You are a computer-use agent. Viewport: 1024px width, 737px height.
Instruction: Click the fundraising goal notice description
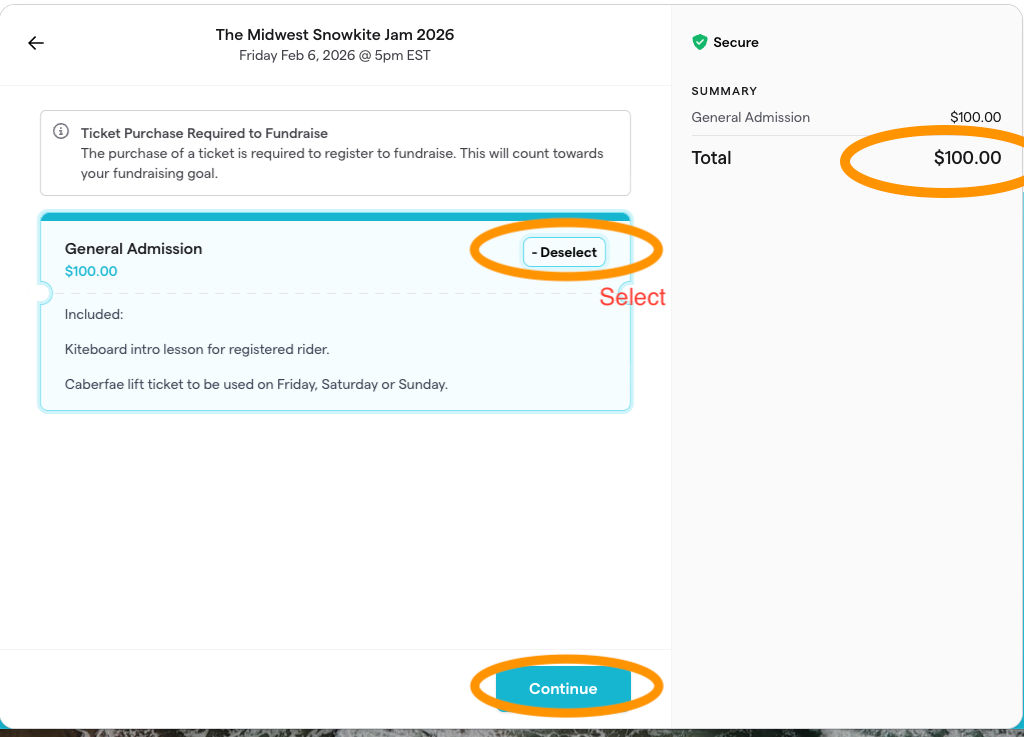tap(342, 163)
